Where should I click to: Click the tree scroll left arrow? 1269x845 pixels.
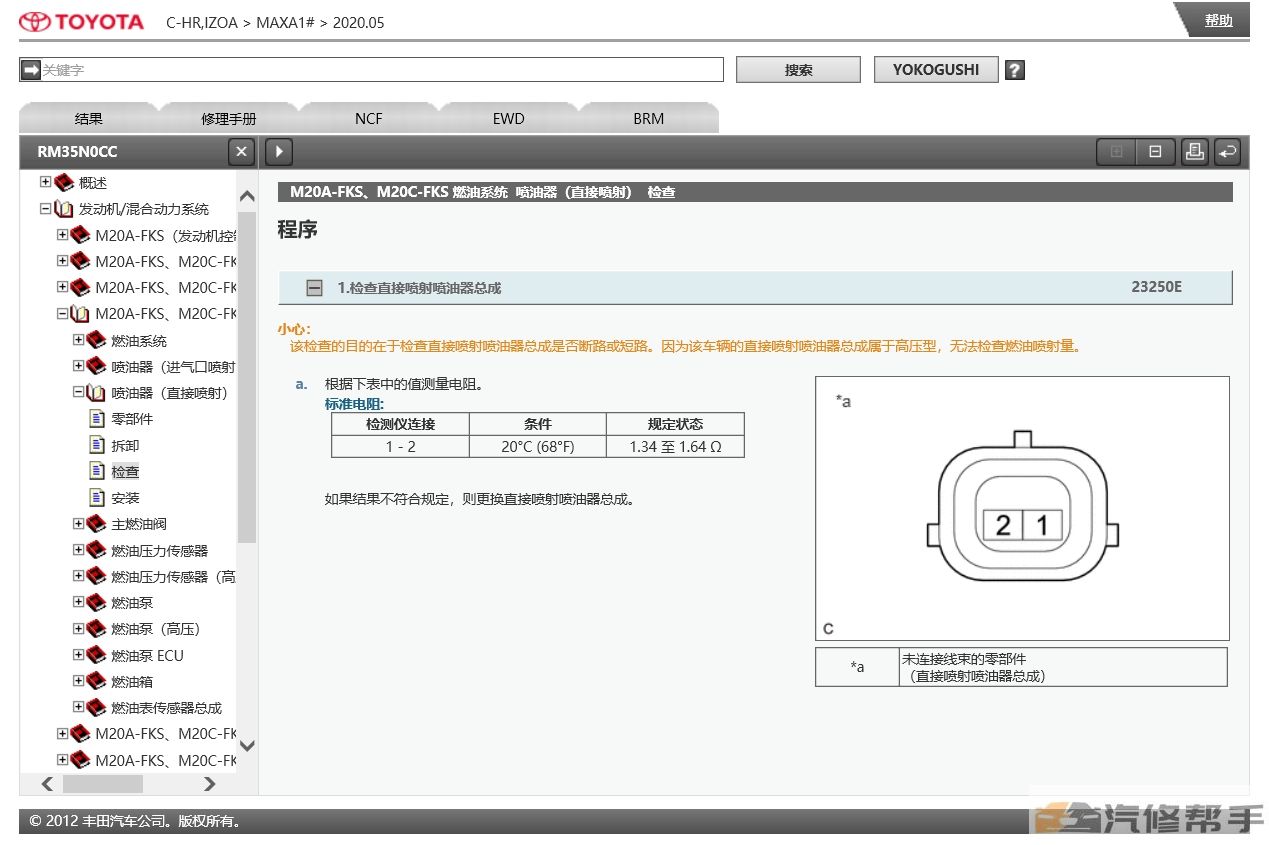click(47, 784)
